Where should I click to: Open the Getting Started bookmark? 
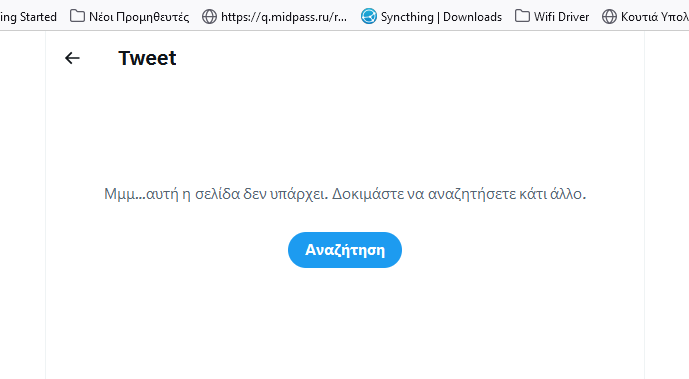click(28, 17)
